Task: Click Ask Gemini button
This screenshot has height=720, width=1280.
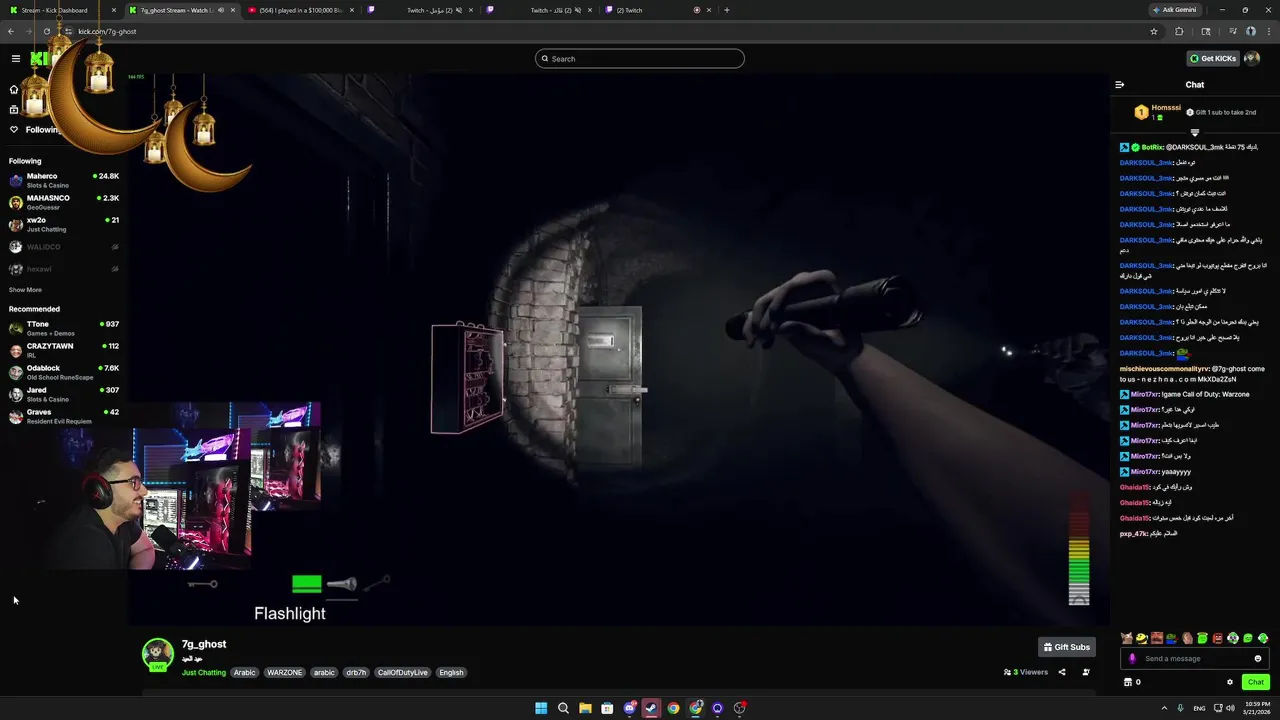Action: coord(1175,10)
